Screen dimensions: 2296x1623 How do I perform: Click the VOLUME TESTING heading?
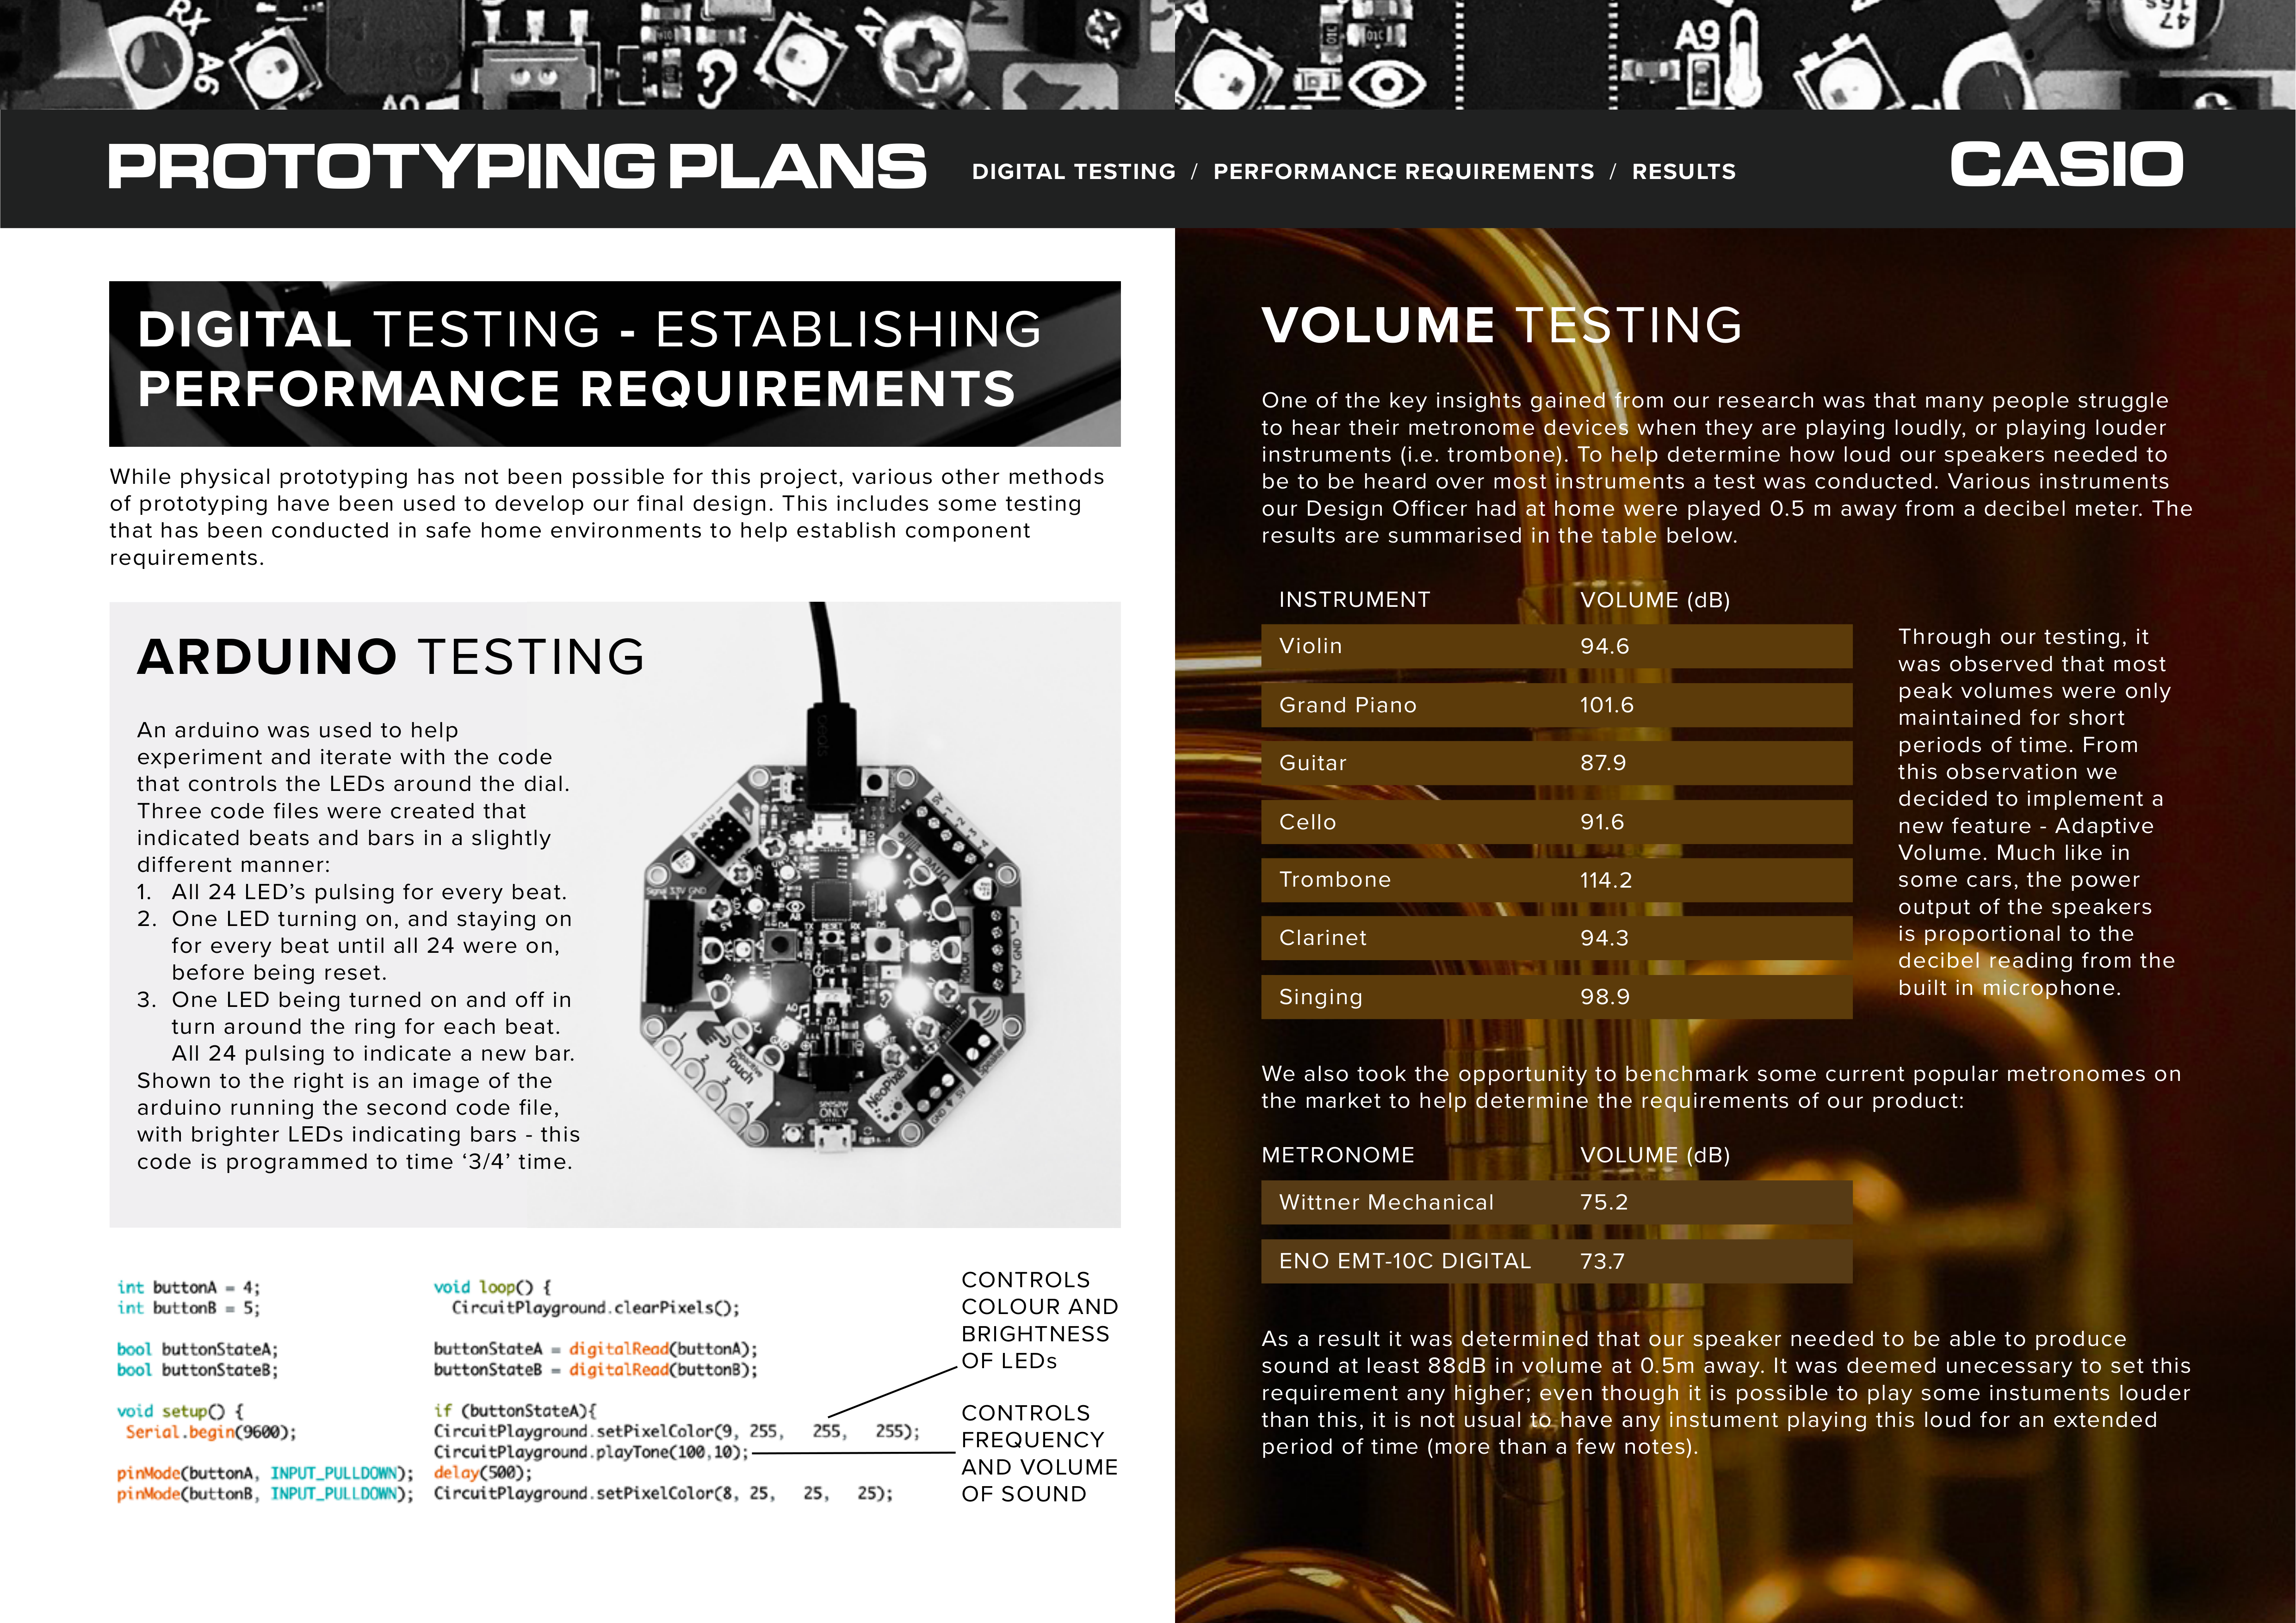pos(1501,326)
